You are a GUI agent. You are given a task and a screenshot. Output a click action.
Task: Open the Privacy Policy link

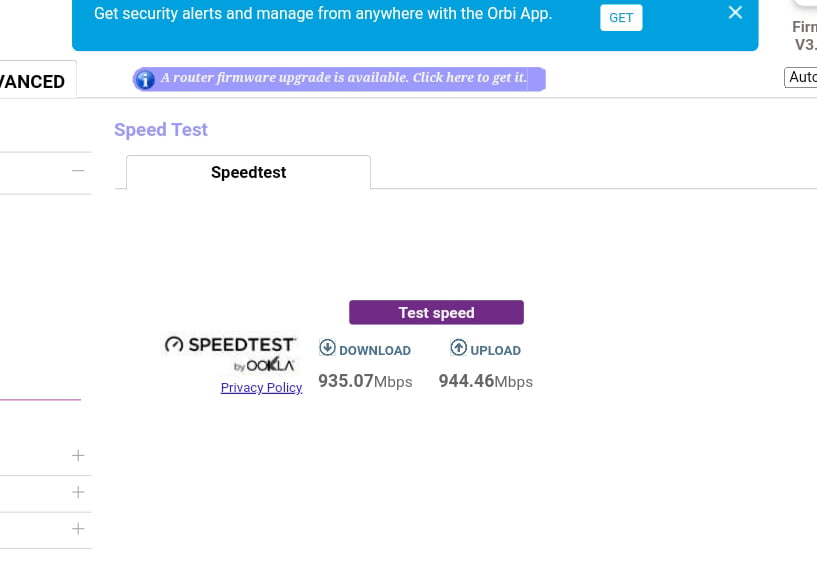click(x=261, y=388)
